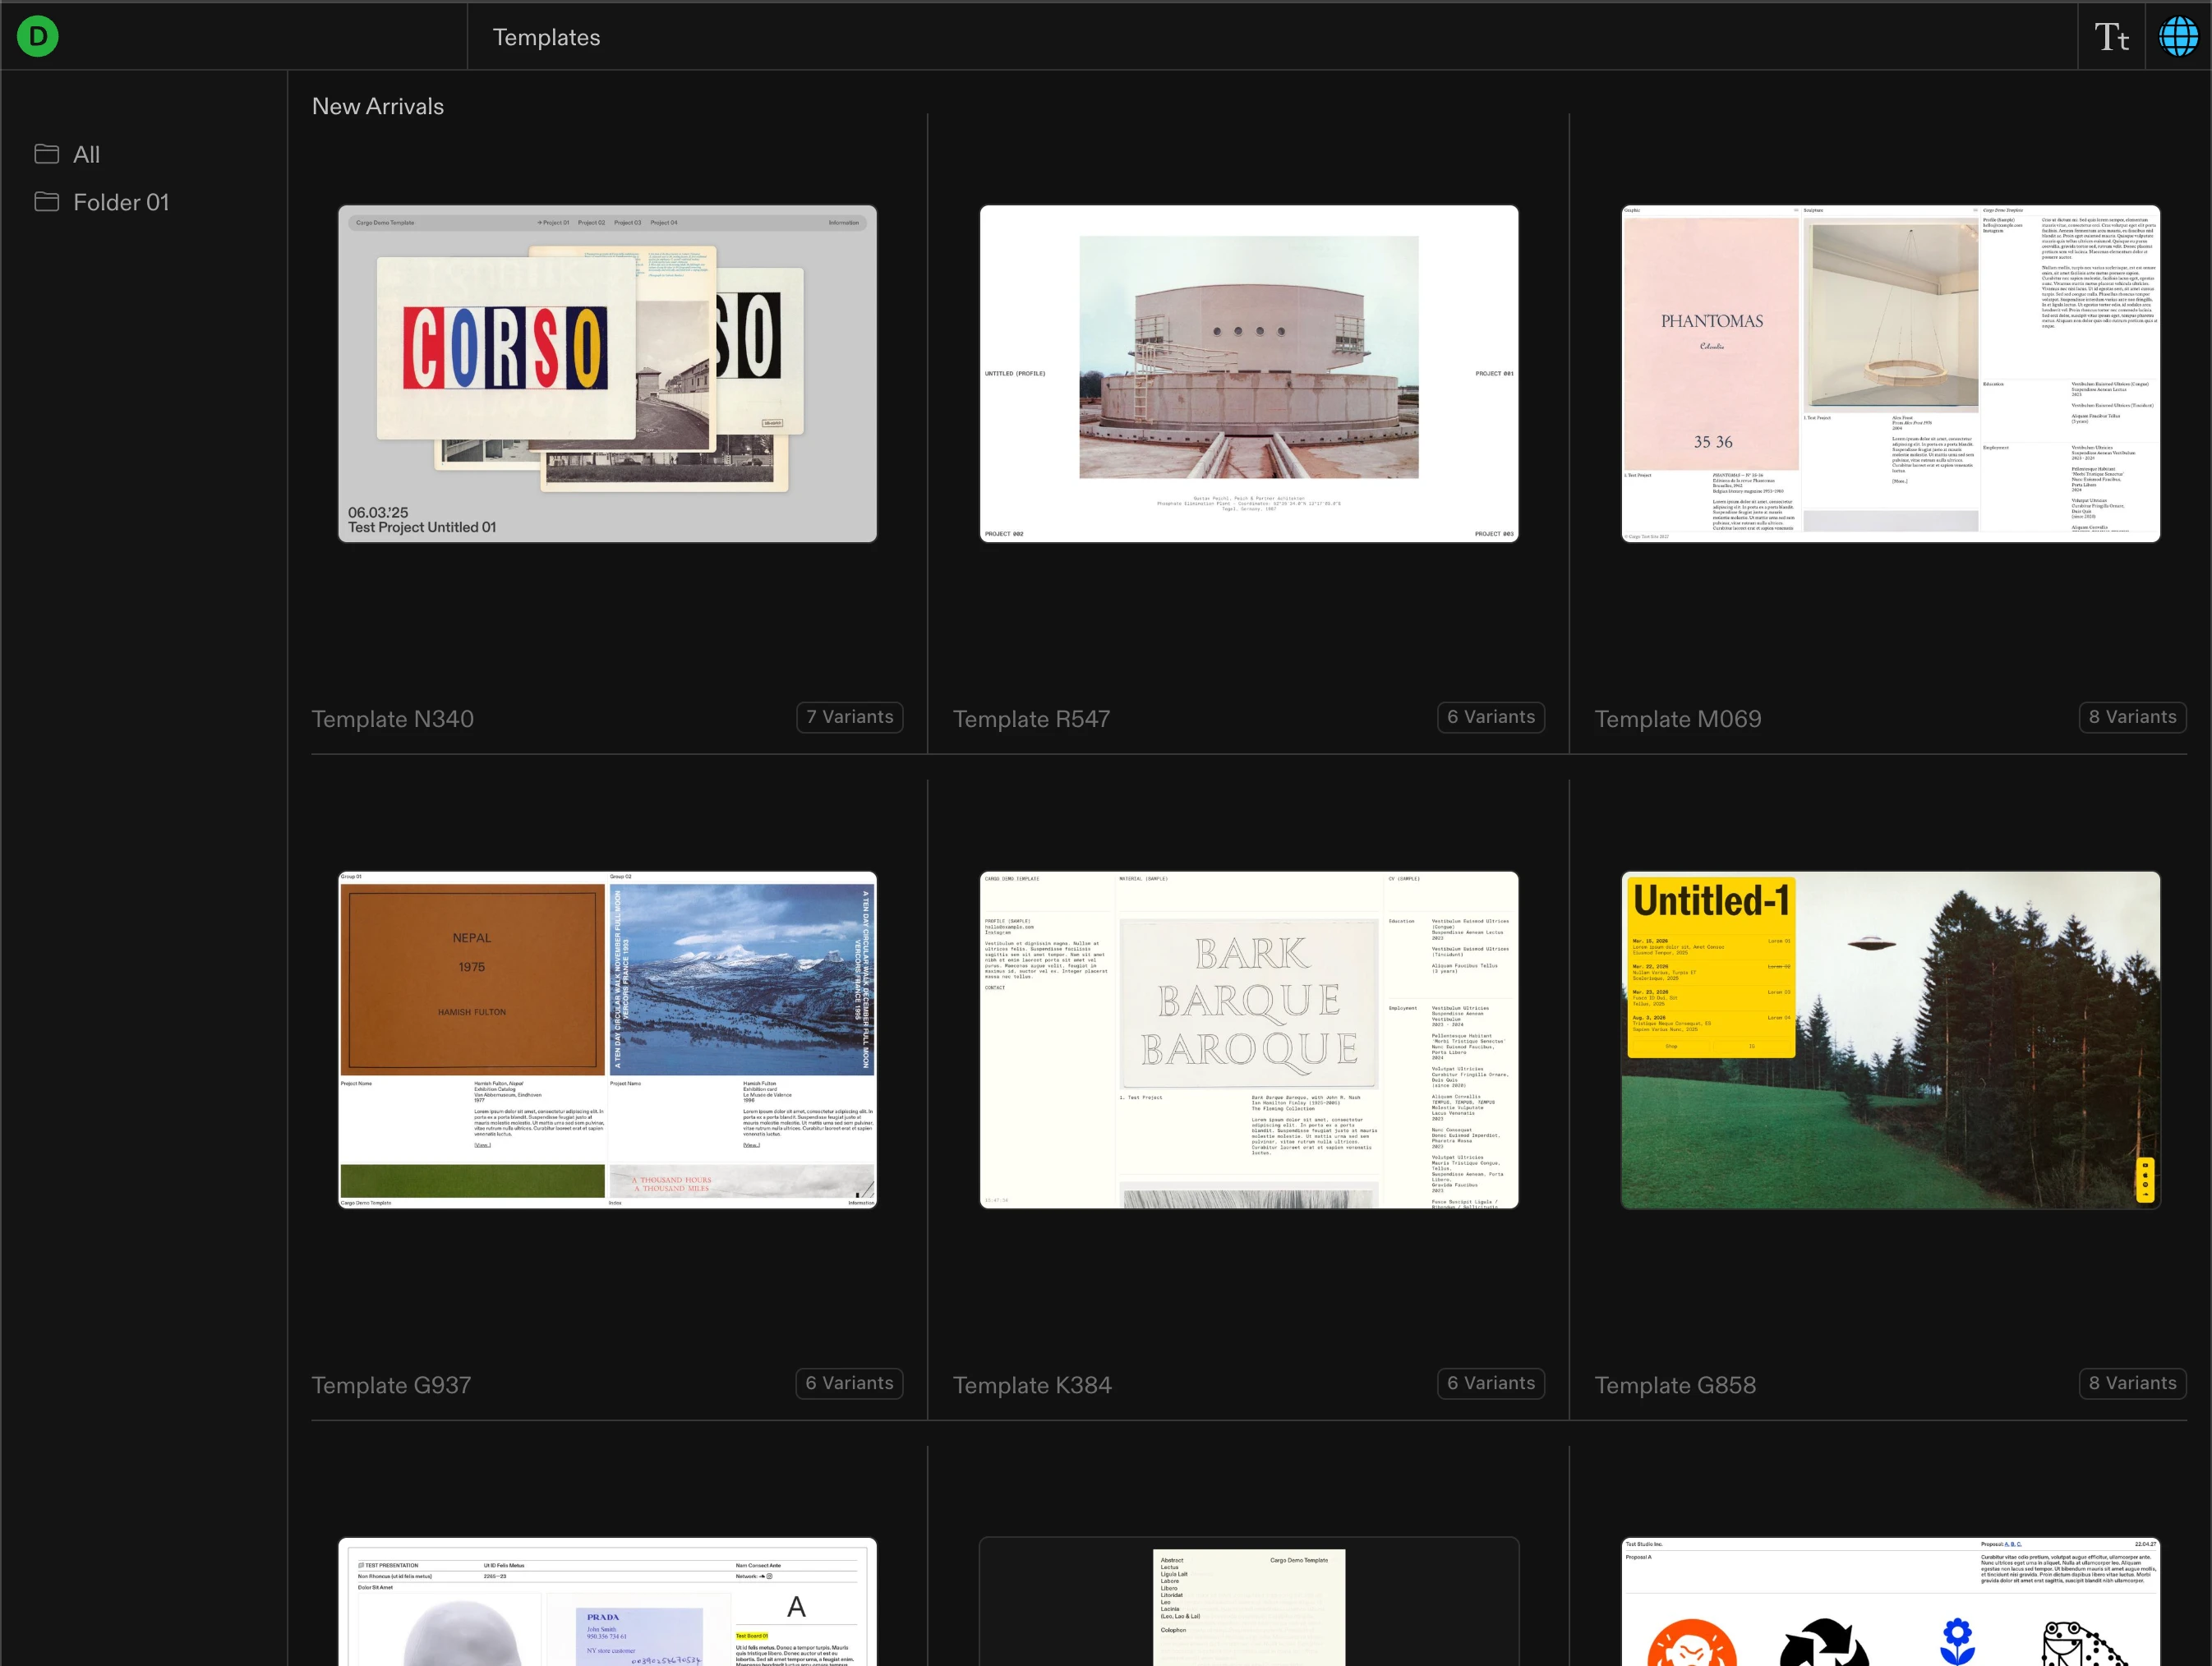Open the Test Studio Inc. proposal thumbnail
This screenshot has height=1666, width=2212.
1890,1602
